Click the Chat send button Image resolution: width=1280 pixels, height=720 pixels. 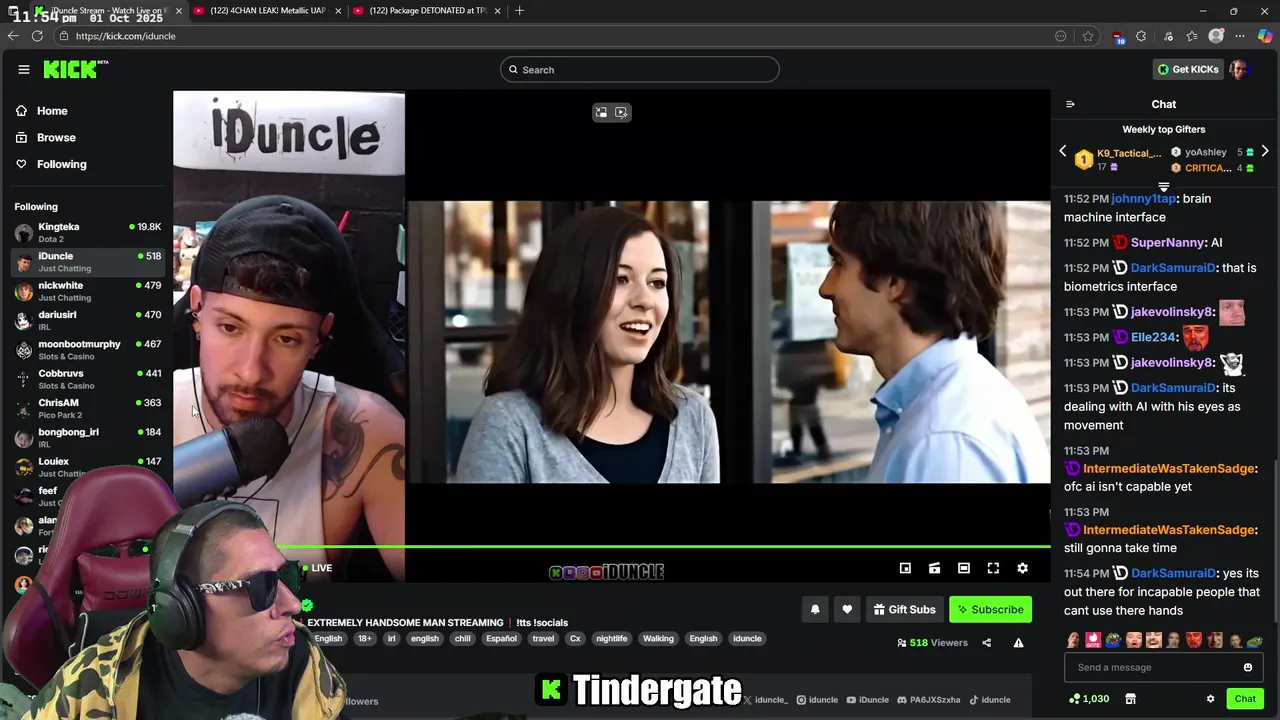(1245, 699)
